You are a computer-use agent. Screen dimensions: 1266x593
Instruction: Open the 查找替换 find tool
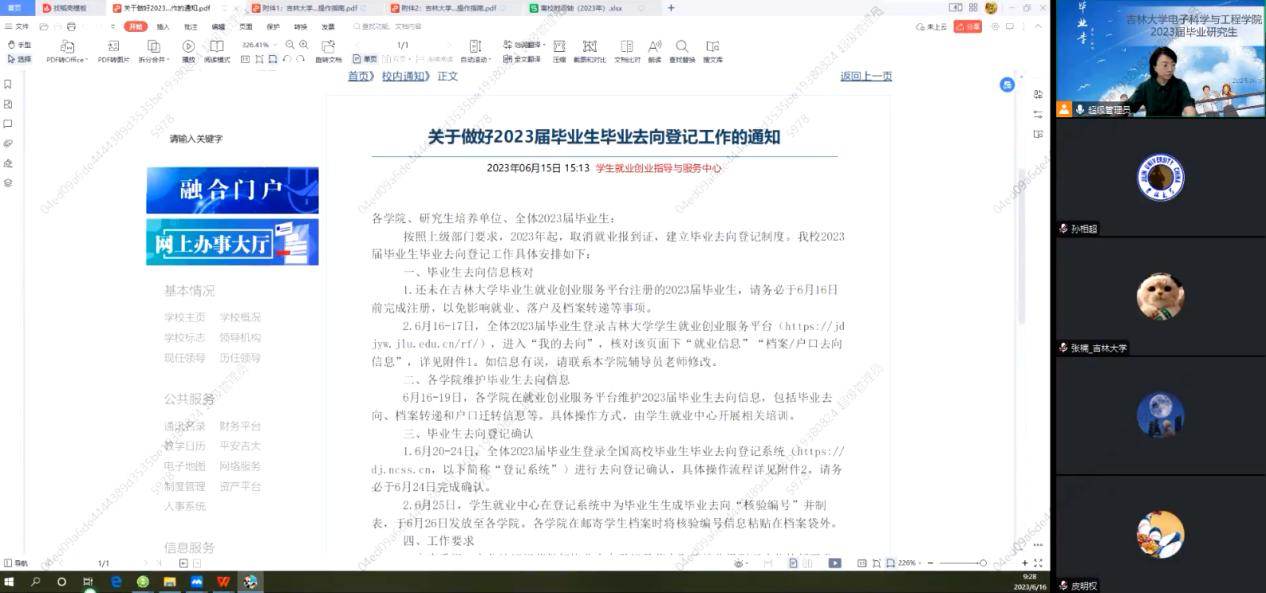682,47
